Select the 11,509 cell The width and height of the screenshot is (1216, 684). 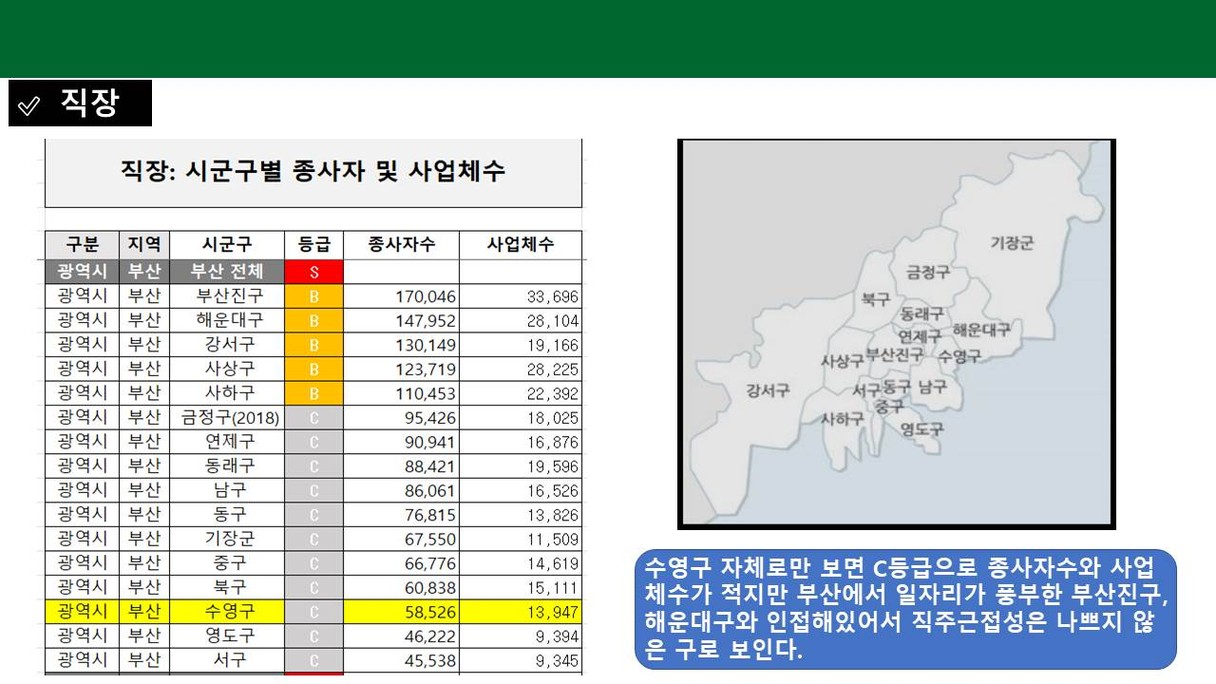pos(520,539)
